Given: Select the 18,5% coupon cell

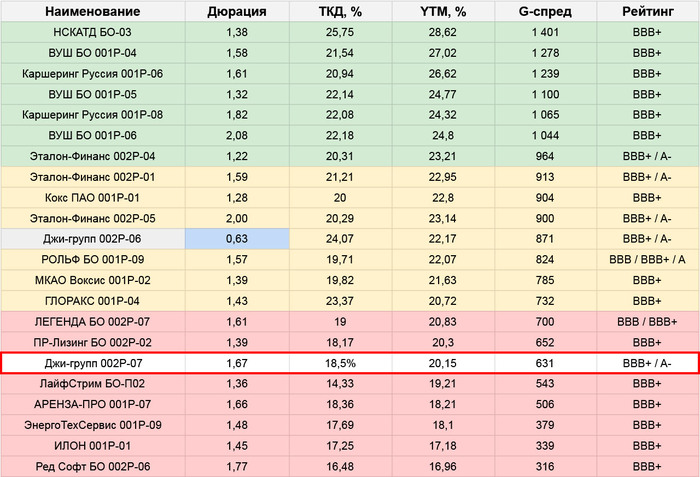Looking at the screenshot, I should tap(340, 363).
